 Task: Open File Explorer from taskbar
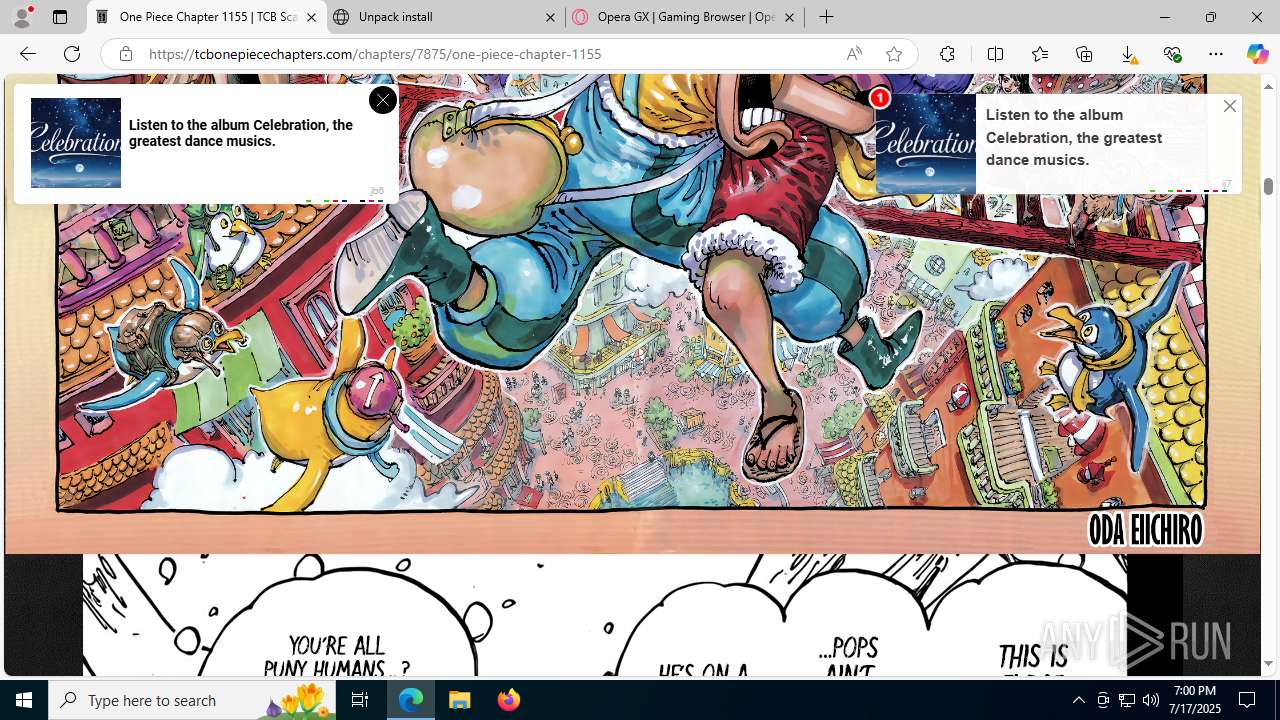459,700
